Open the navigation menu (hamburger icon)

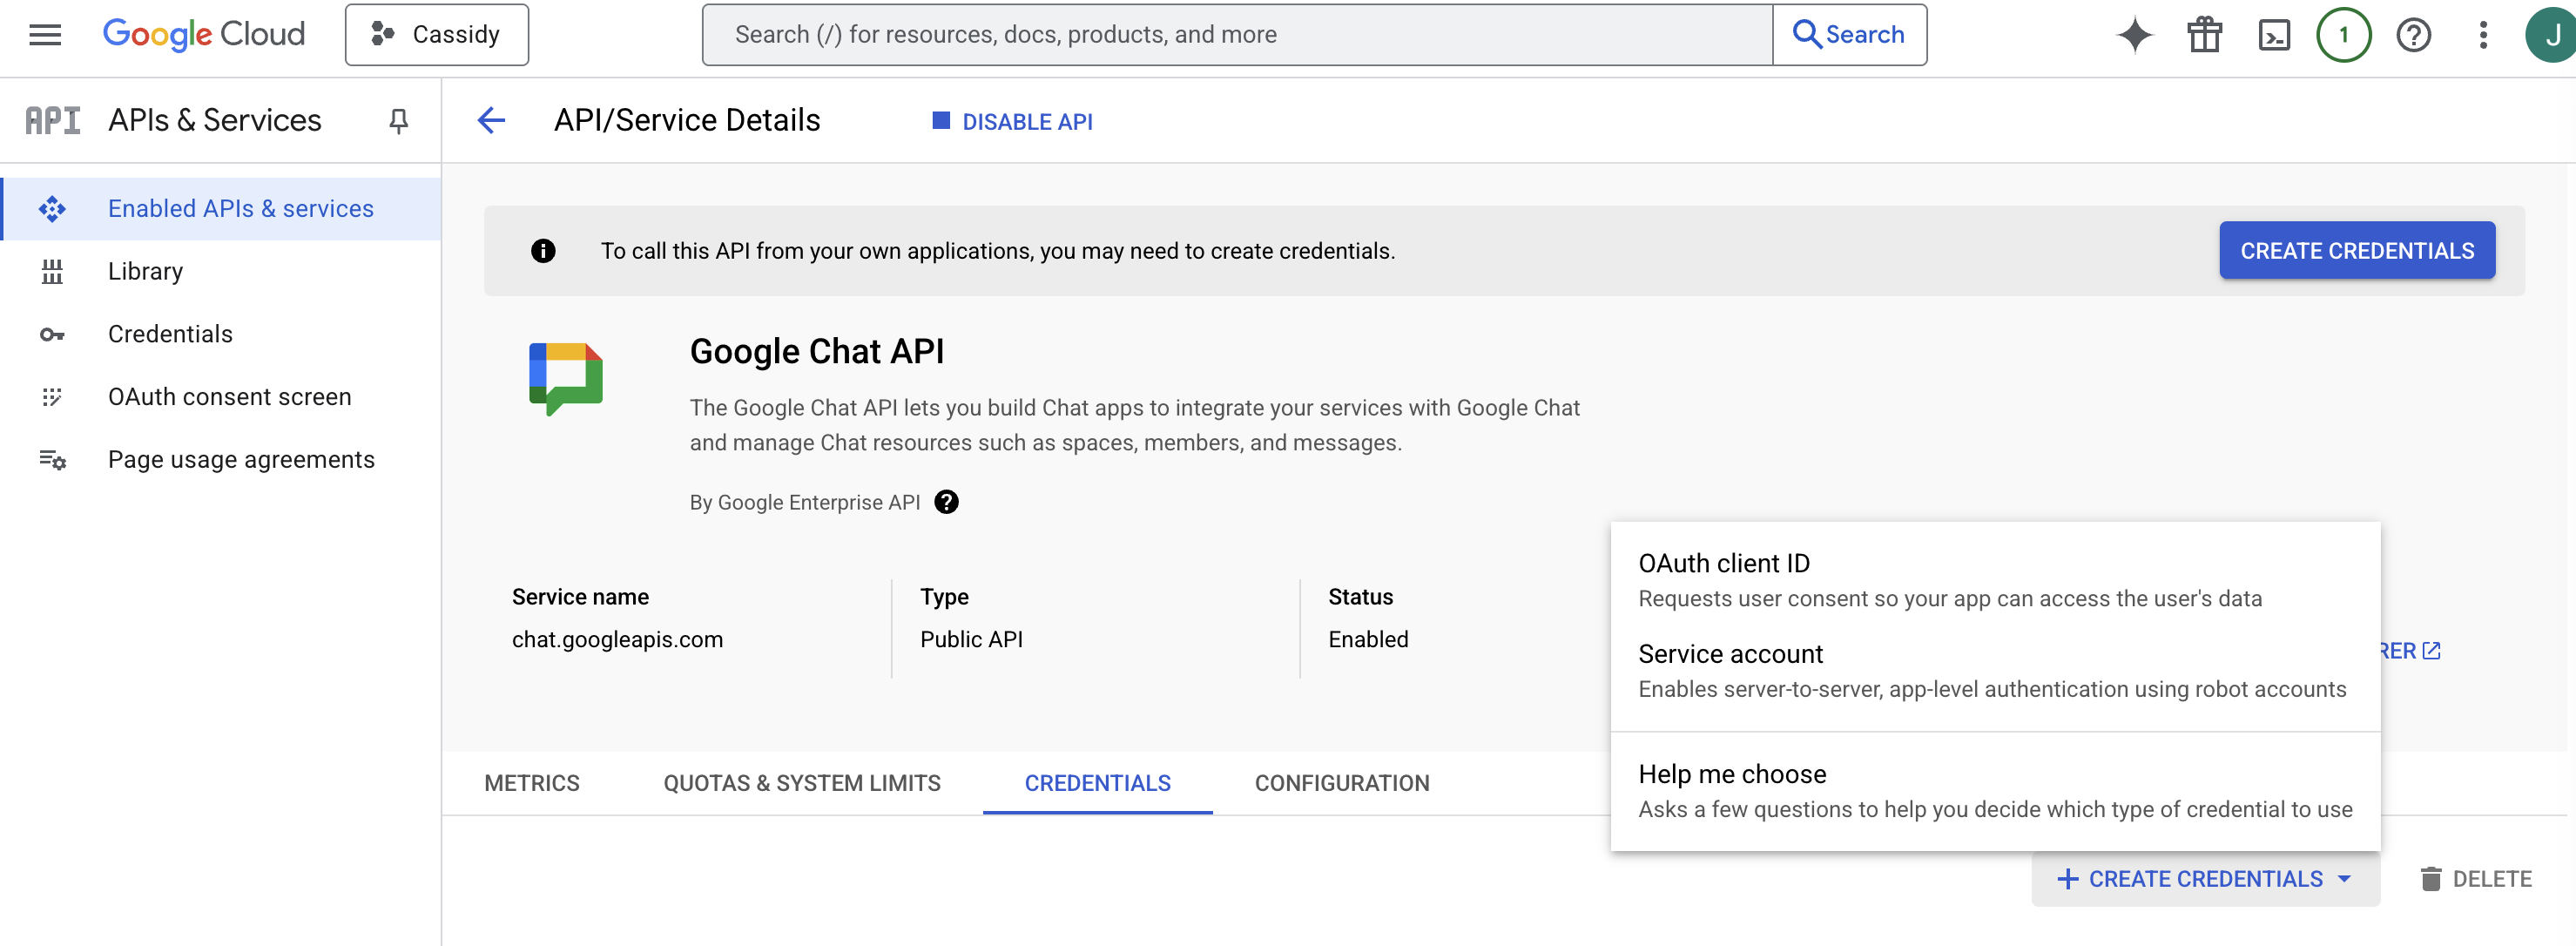pyautogui.click(x=44, y=34)
